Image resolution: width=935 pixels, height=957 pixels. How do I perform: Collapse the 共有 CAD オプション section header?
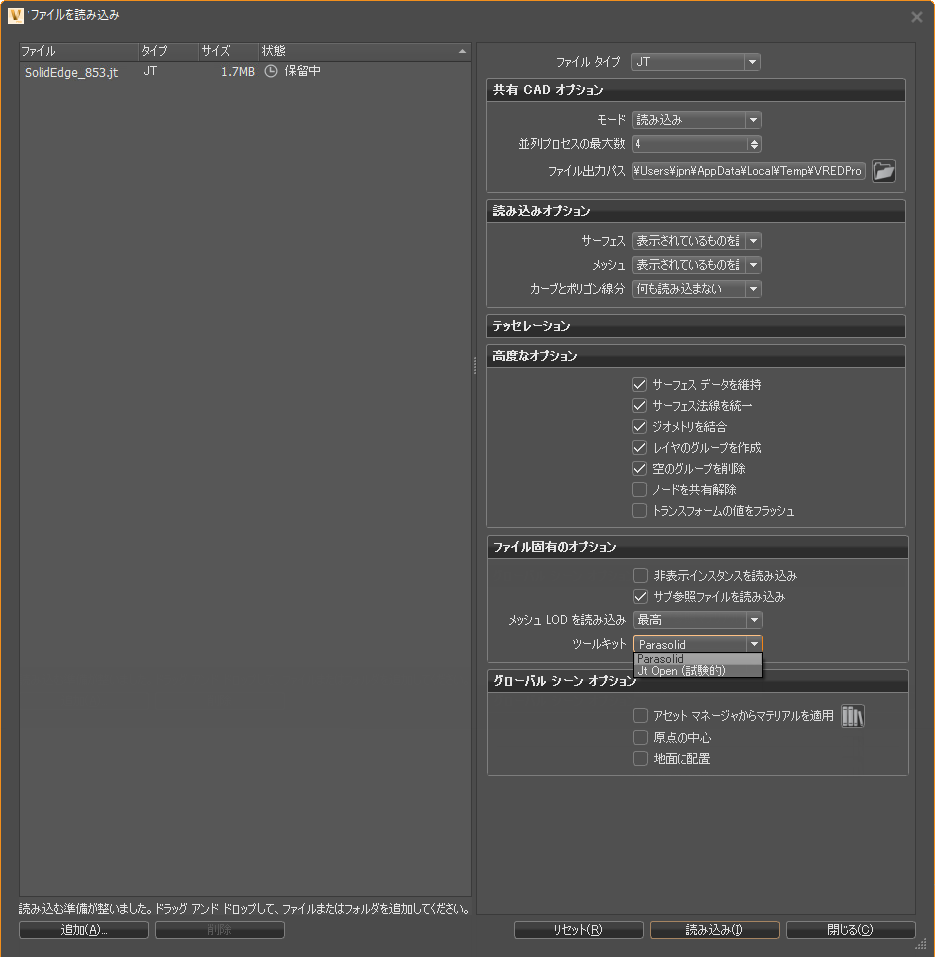696,90
